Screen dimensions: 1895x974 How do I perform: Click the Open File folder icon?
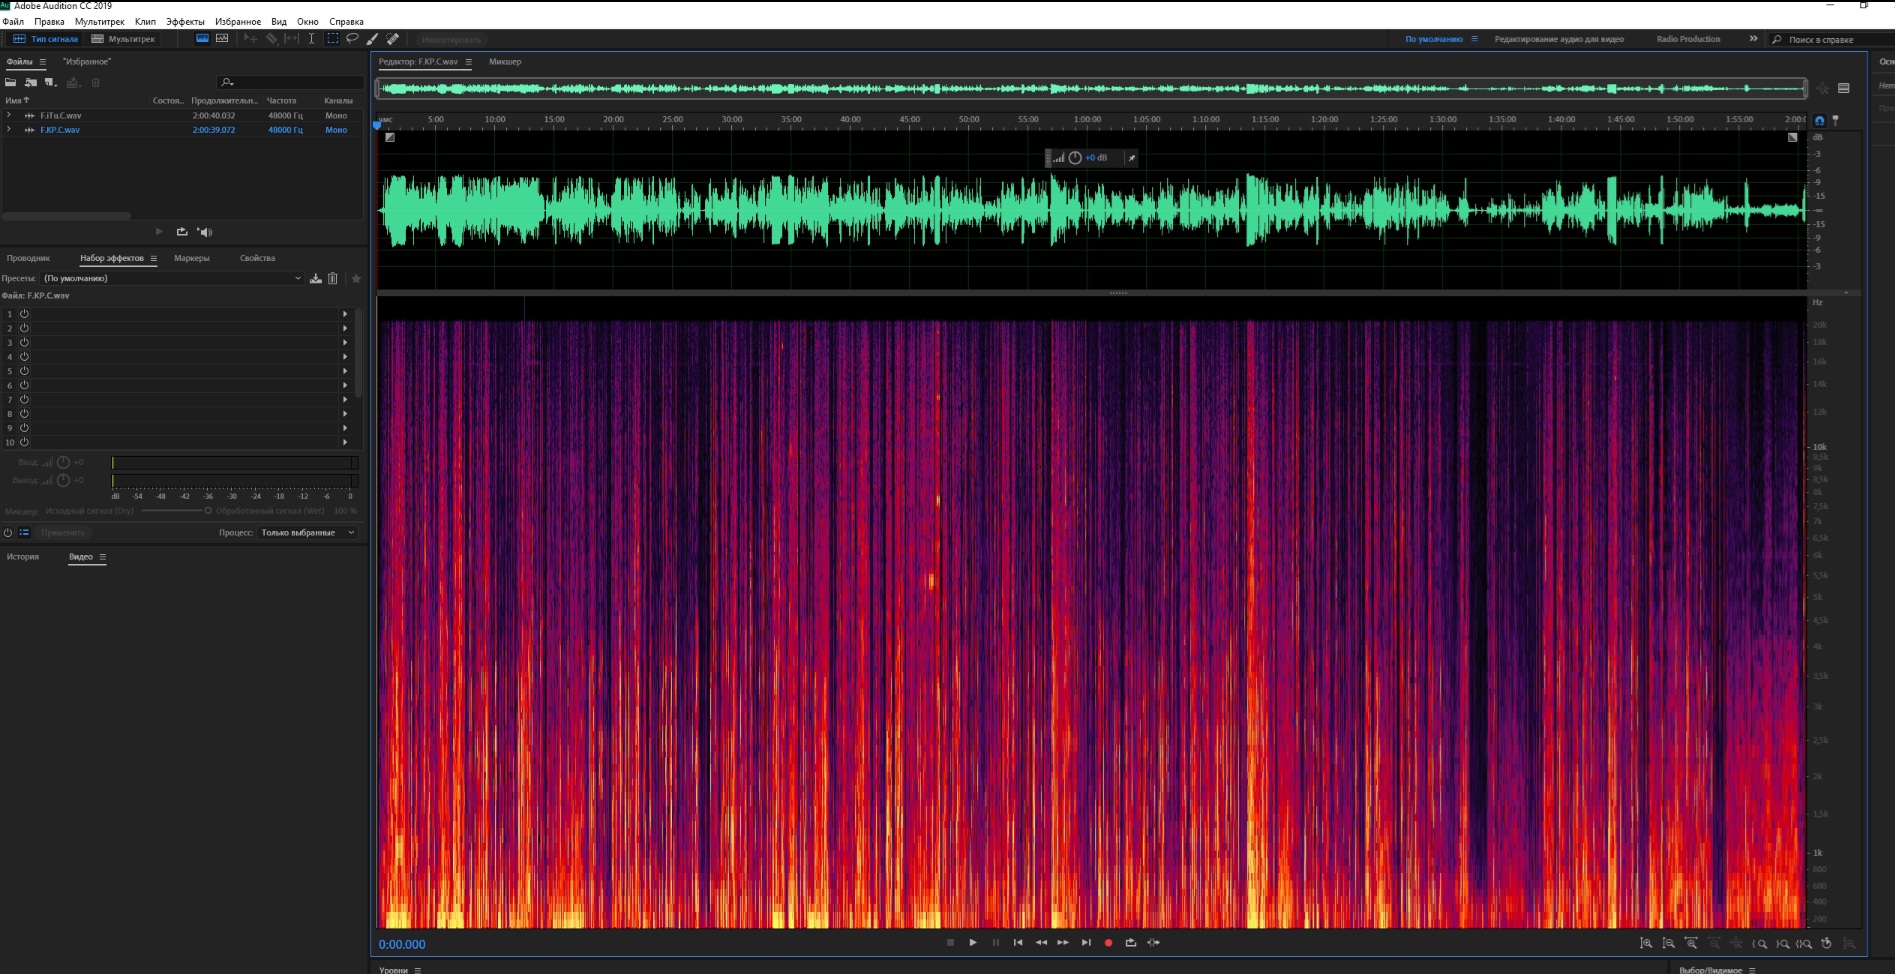[11, 82]
